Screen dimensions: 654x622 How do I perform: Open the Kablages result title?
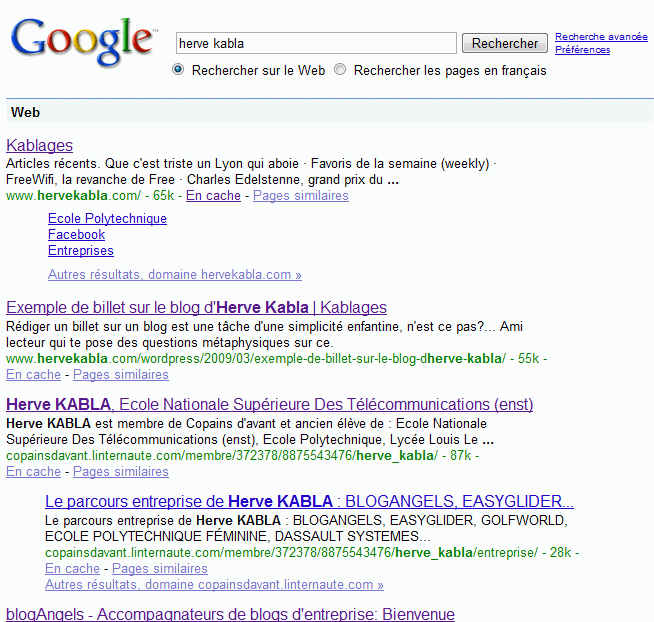[x=40, y=145]
